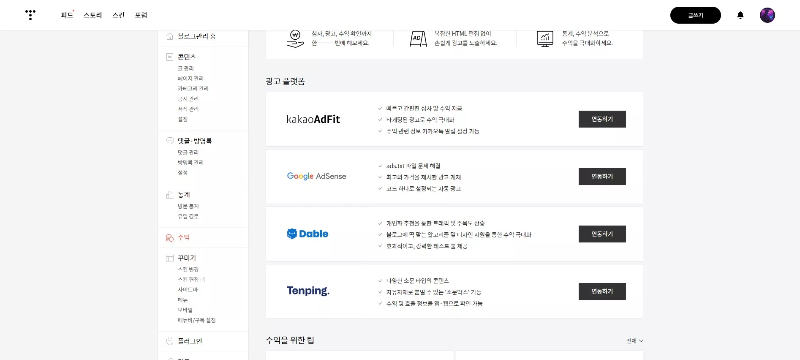Open 설정 under the 댓글·방명록 section
This screenshot has height=360, width=800.
tap(182, 172)
